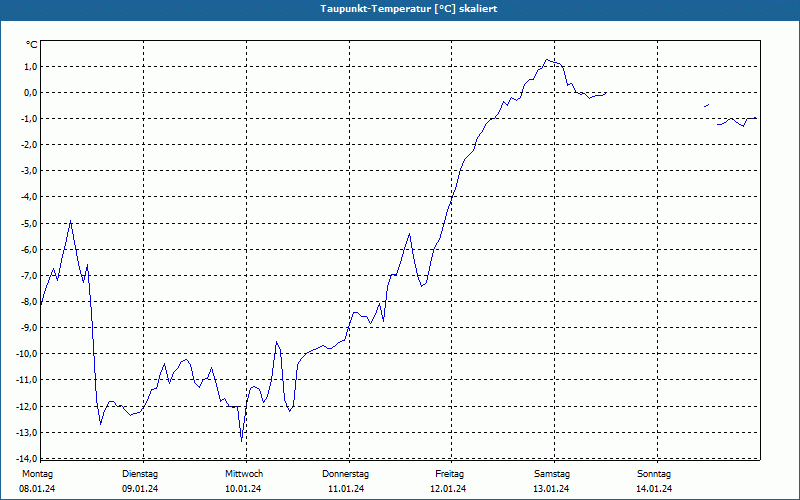This screenshot has height=500, width=800.
Task: Click the -9,0 y-axis label
Action: tap(28, 327)
